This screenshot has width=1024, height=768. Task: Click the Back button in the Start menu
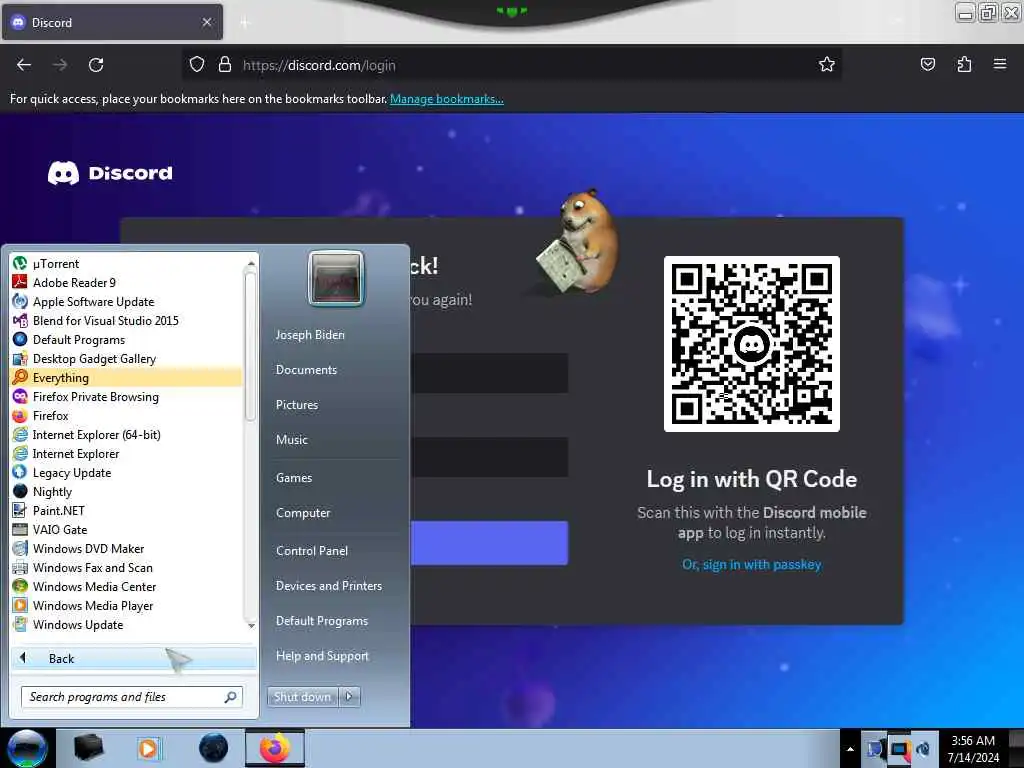[133, 658]
